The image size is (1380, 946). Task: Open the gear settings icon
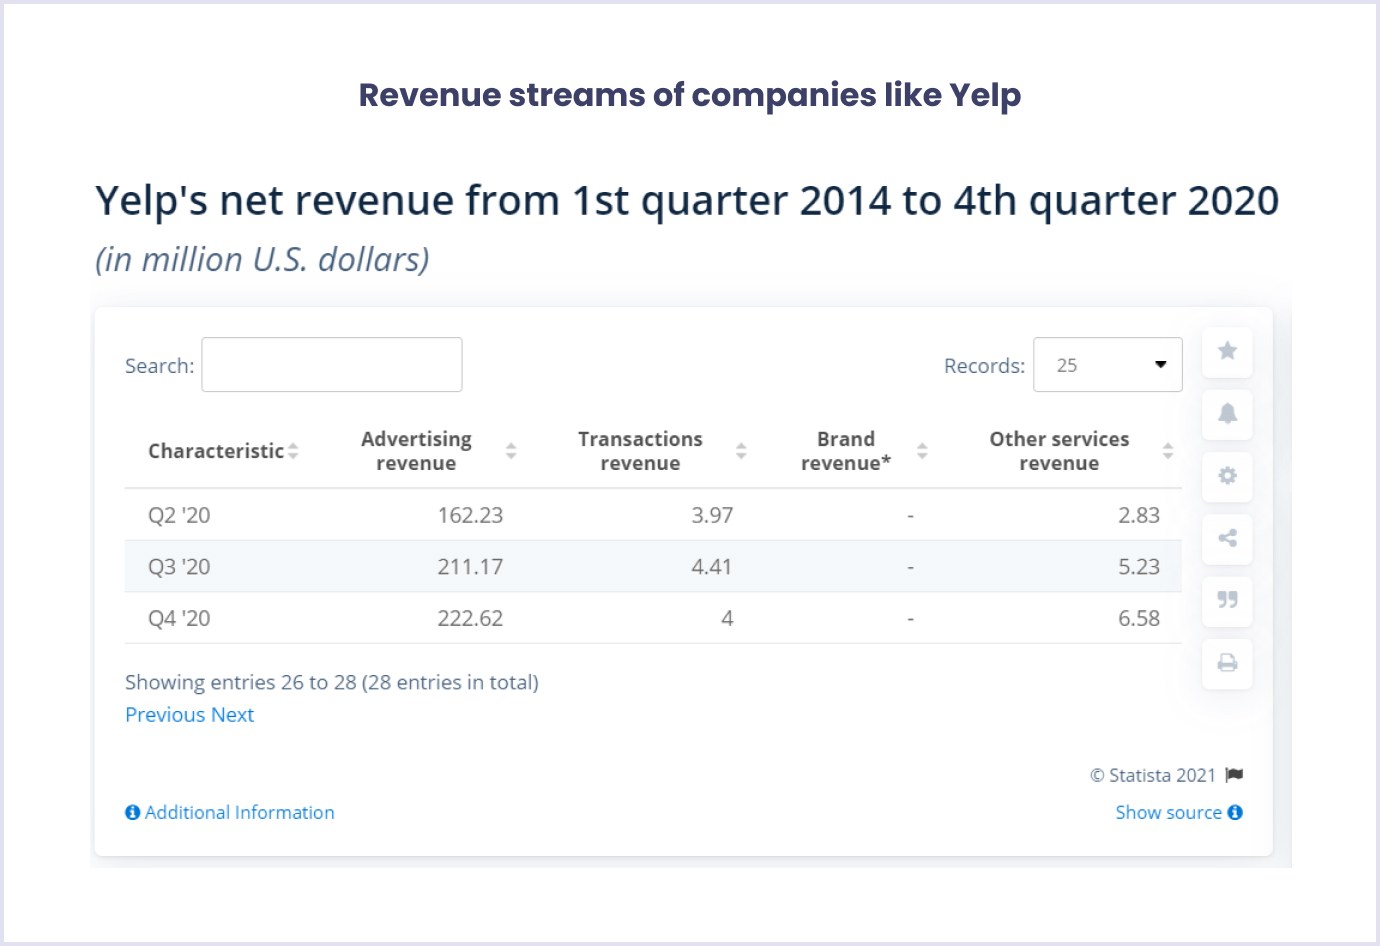click(x=1227, y=475)
